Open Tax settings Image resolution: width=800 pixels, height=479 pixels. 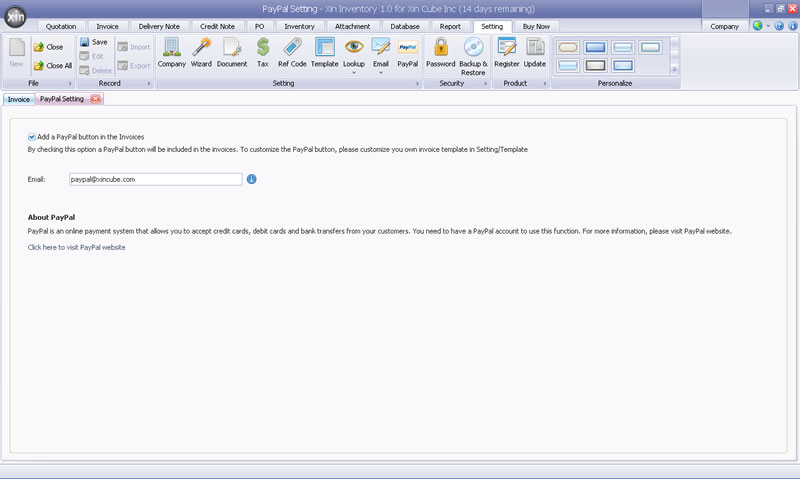coord(263,53)
